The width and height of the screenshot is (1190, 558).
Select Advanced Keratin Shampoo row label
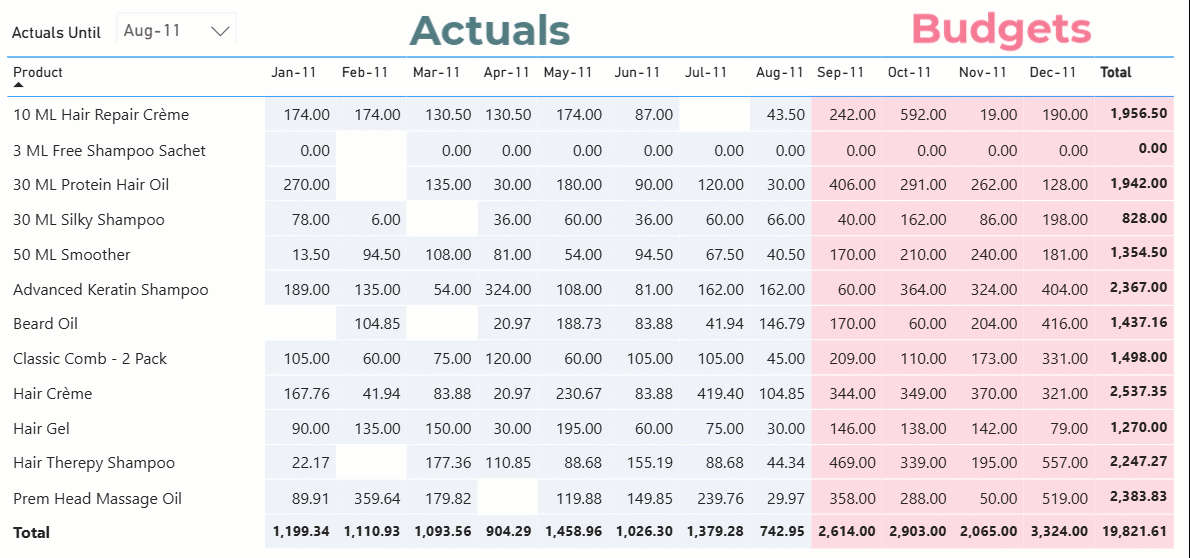coord(111,290)
